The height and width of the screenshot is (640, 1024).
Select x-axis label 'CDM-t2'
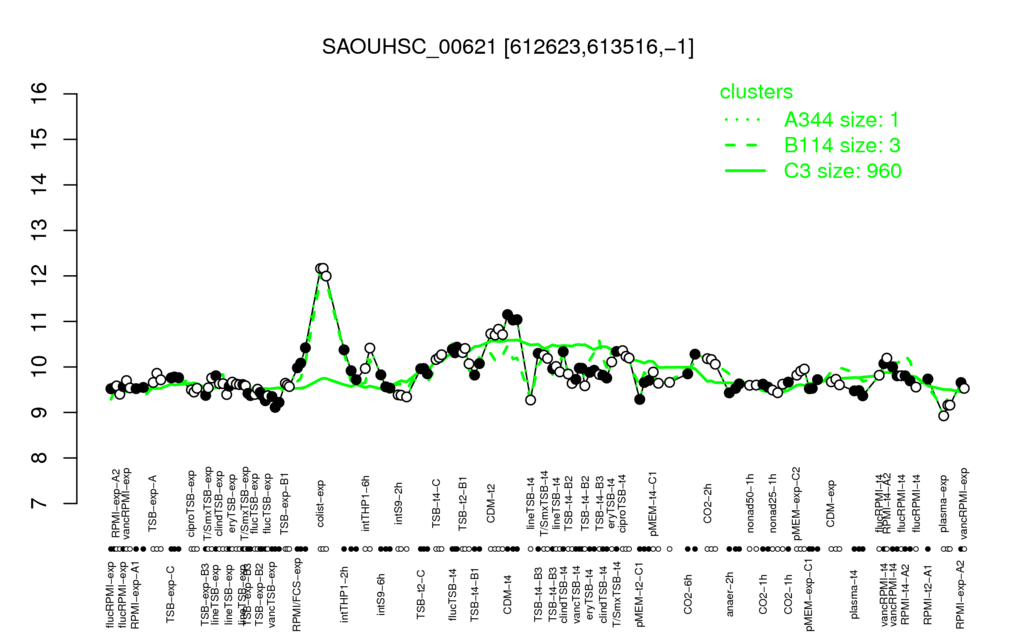click(x=491, y=505)
